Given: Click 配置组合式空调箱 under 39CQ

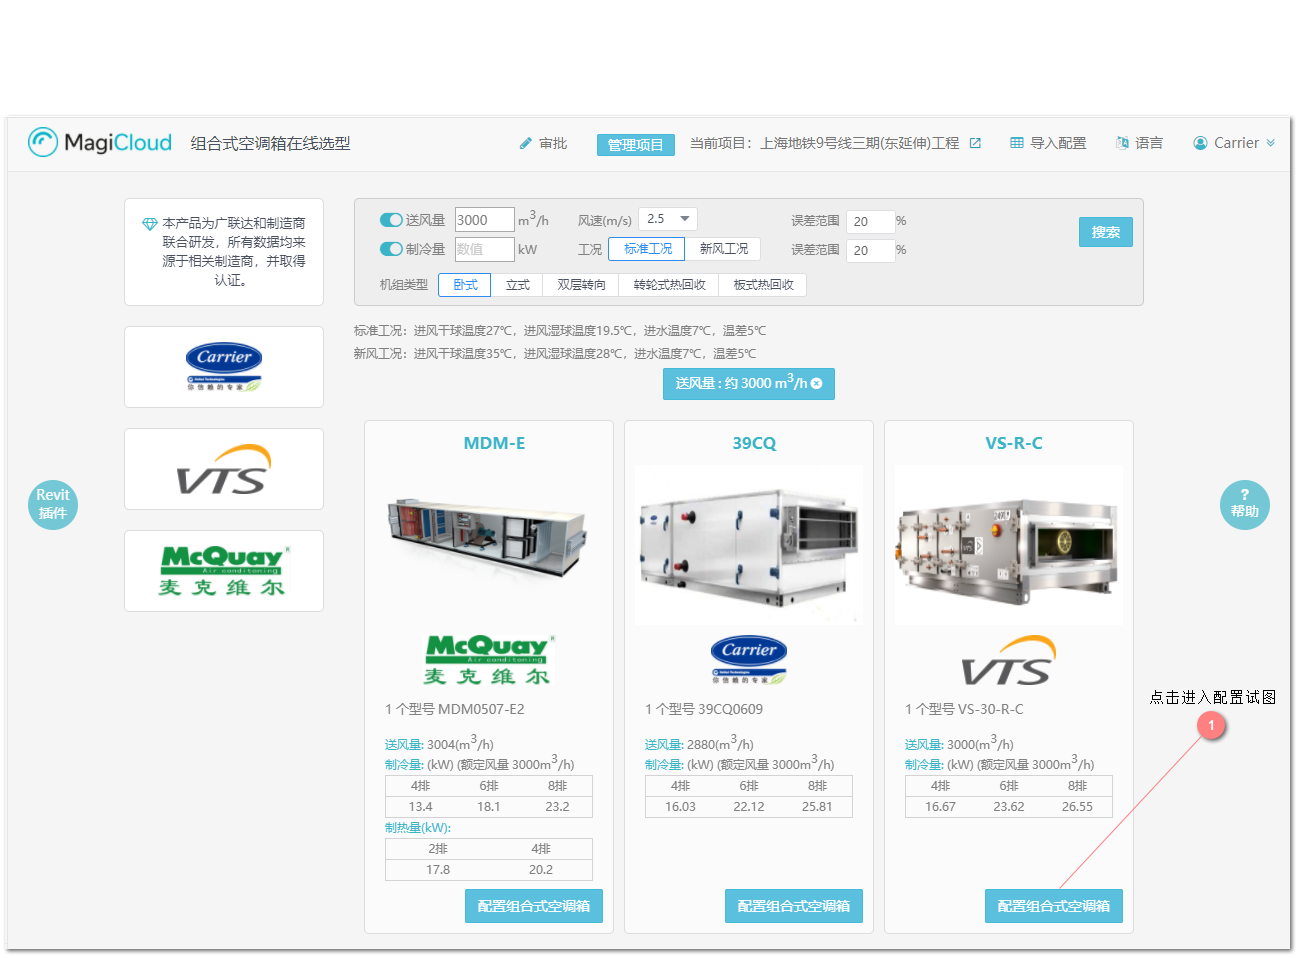Looking at the screenshot, I should pos(794,906).
